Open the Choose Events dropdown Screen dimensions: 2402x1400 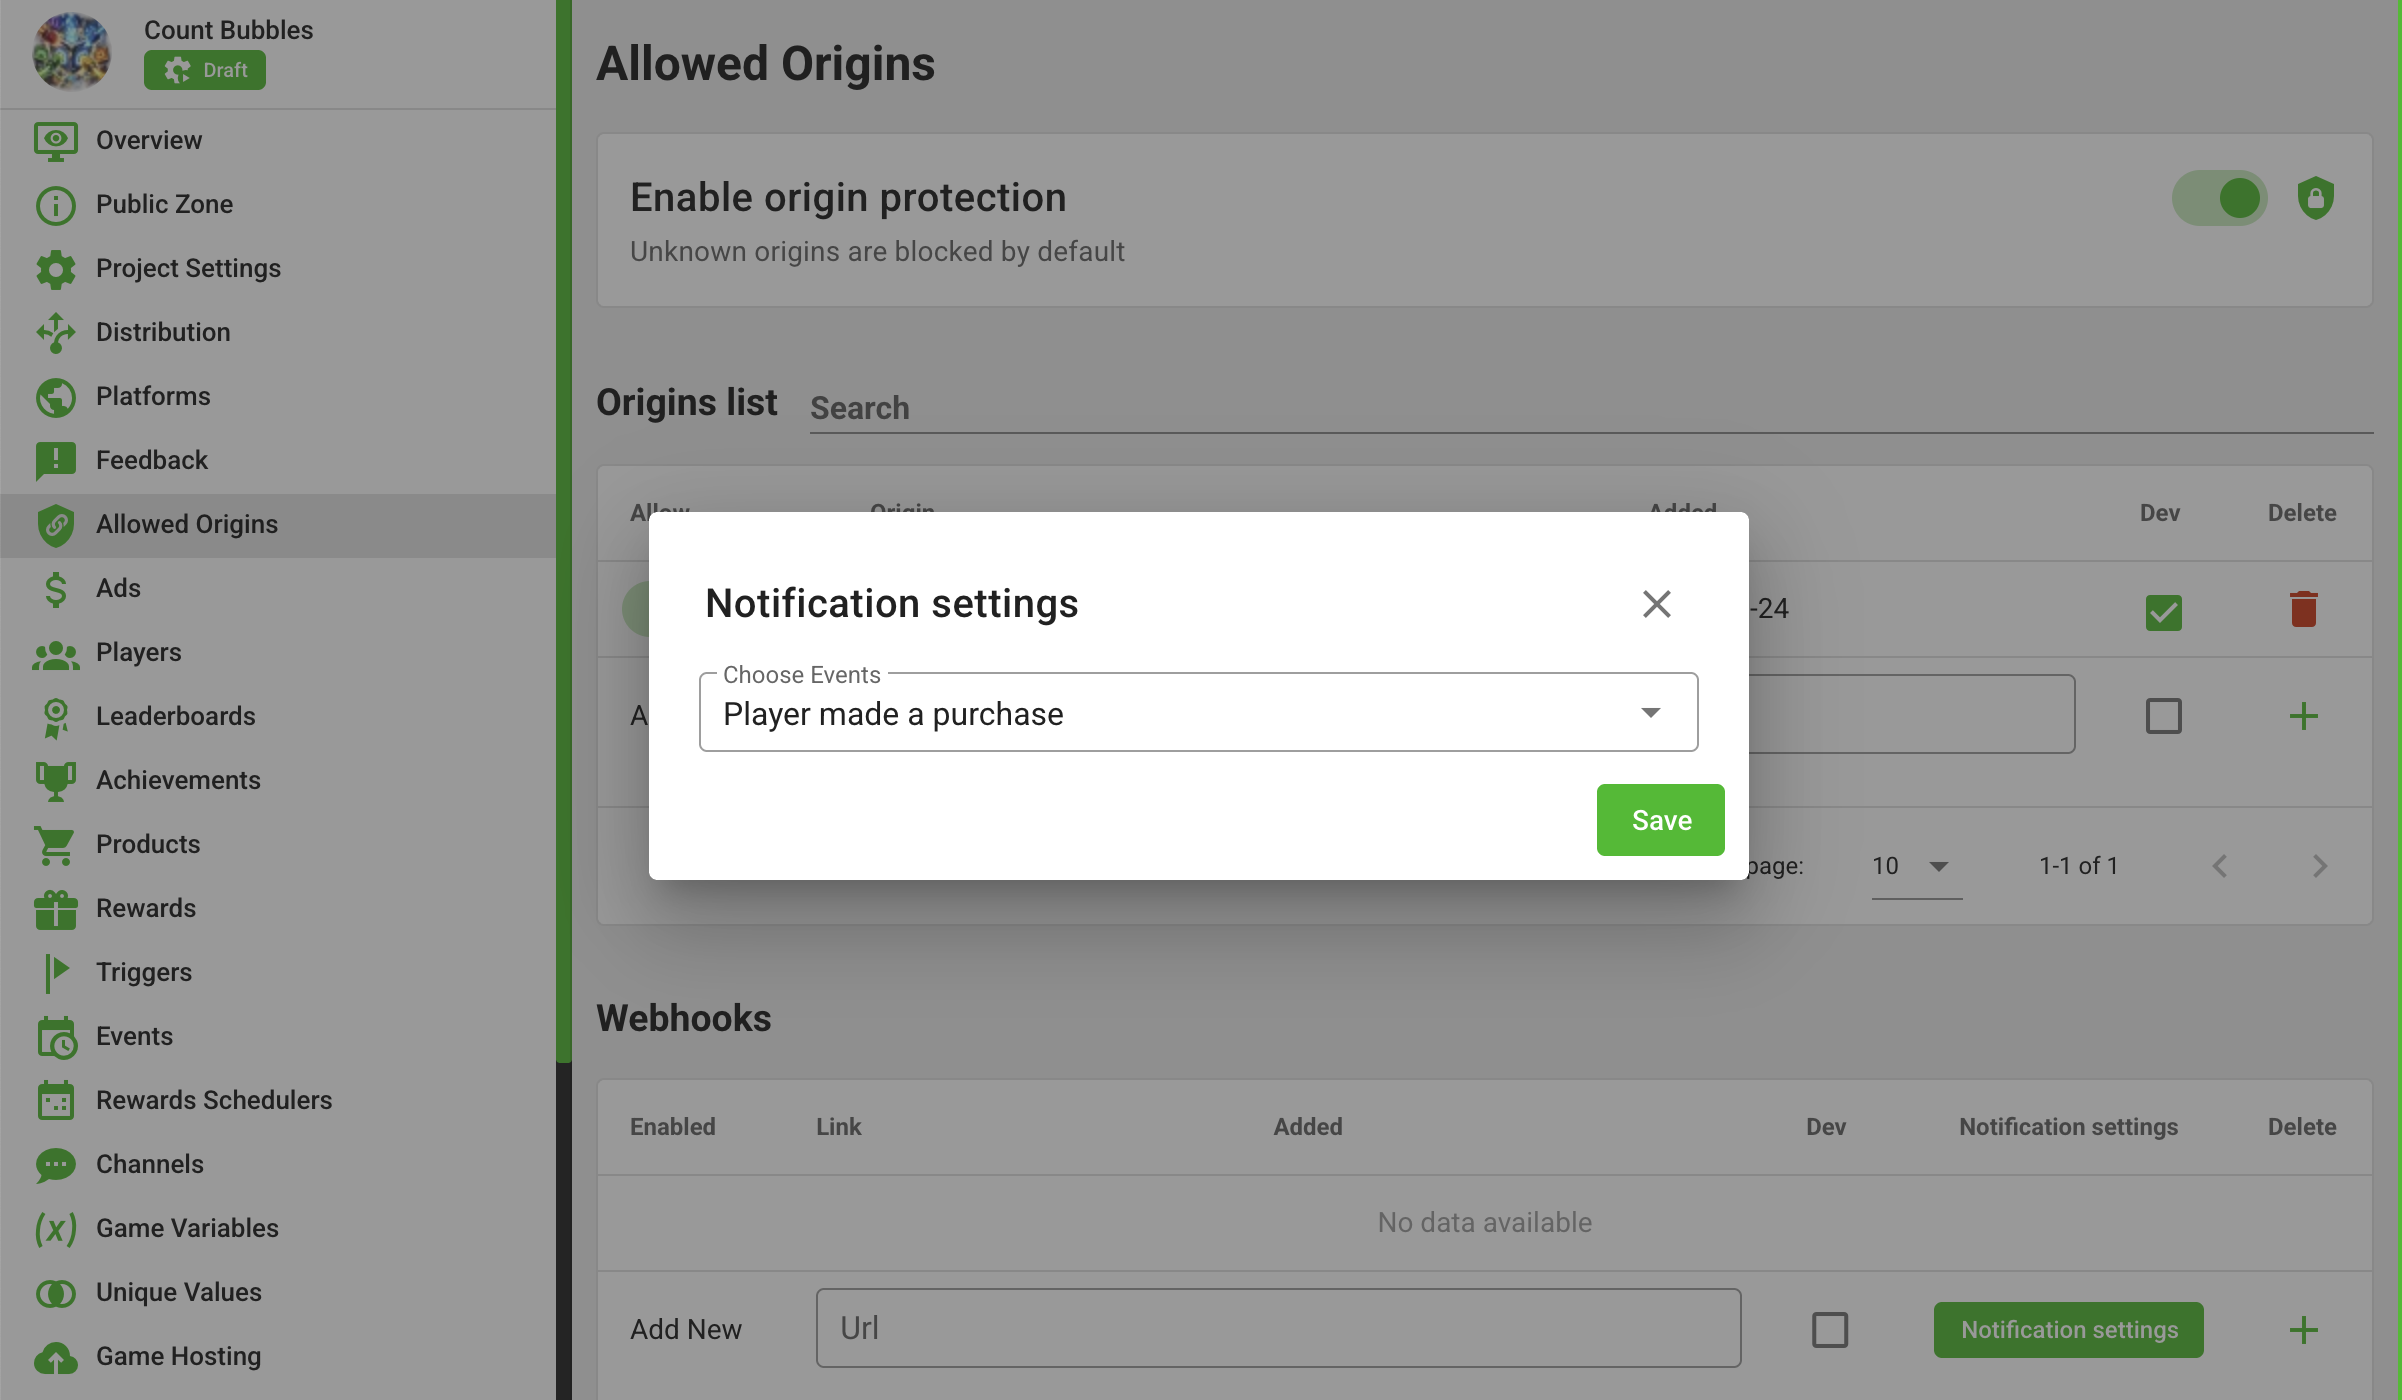click(x=1198, y=713)
